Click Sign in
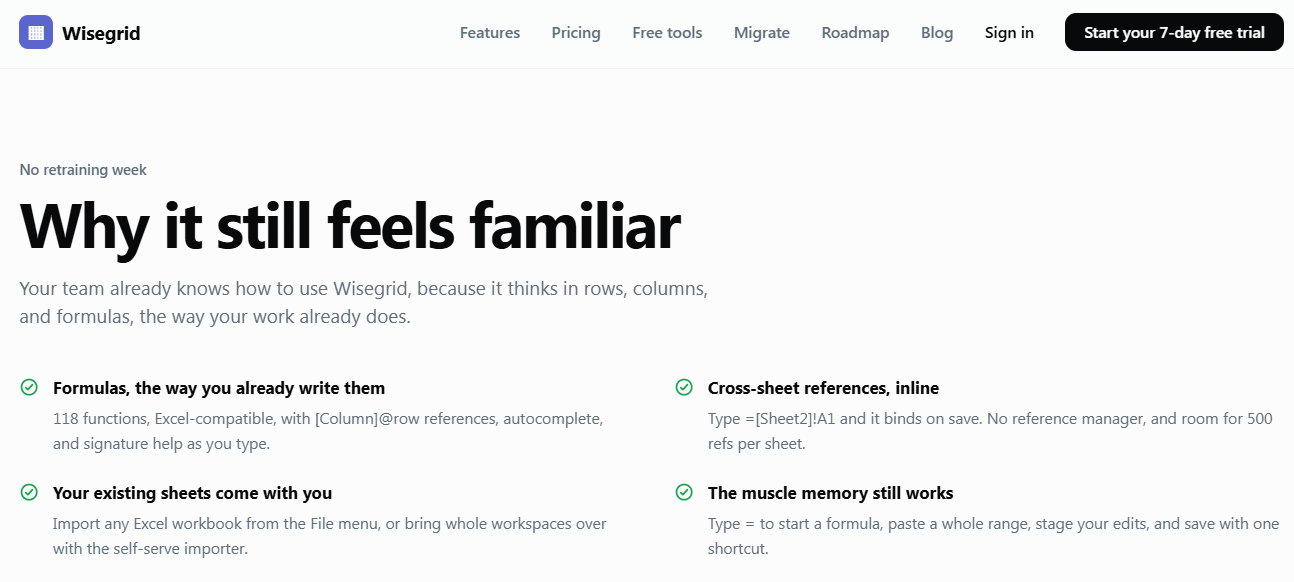Screen dimensions: 1294x582 click(x=1009, y=33)
